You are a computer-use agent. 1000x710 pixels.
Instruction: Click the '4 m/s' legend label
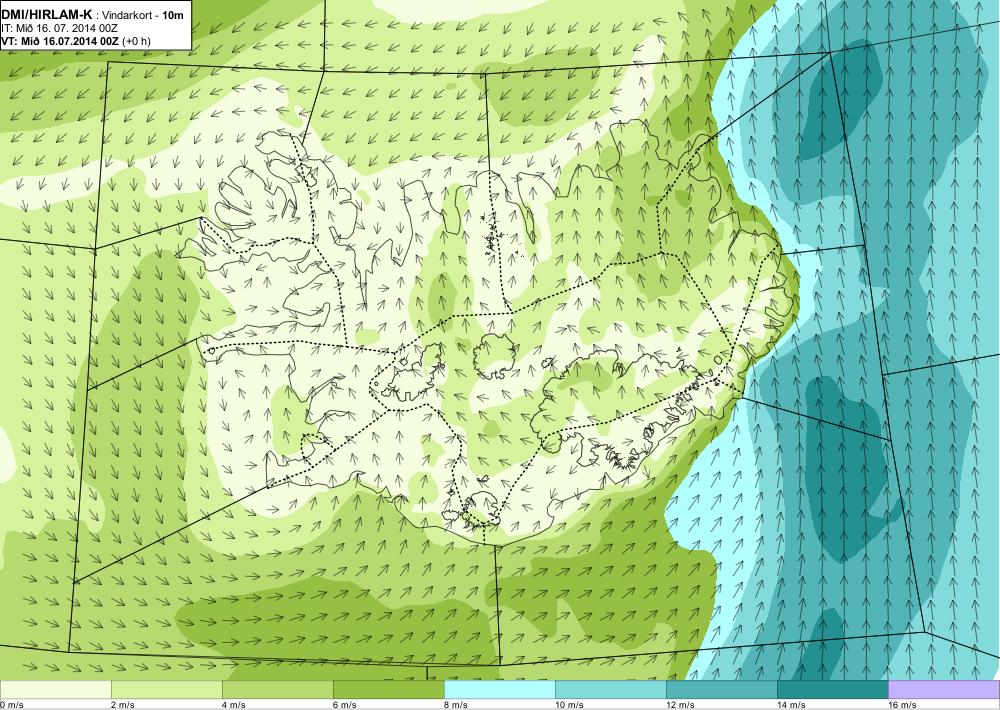coord(233,704)
